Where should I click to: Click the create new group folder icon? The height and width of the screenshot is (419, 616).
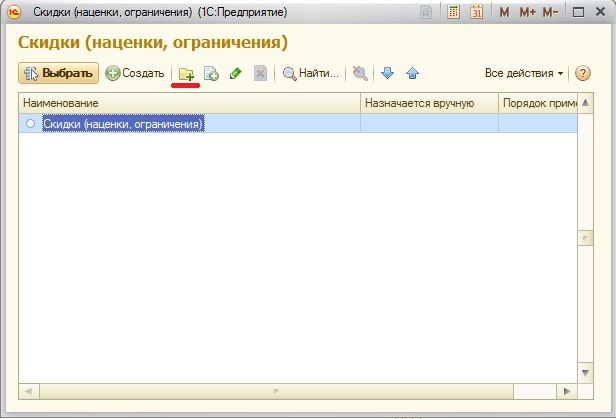click(186, 74)
